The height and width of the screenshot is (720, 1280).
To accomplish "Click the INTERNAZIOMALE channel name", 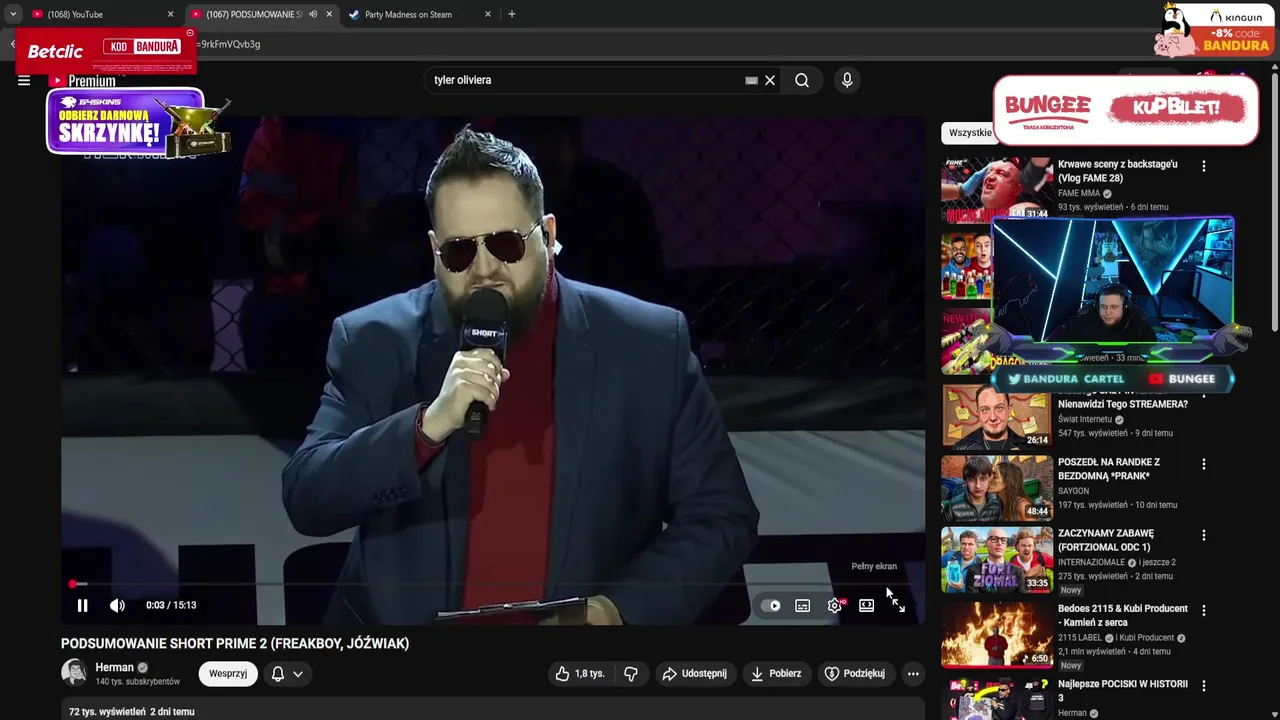I will point(1092,562).
